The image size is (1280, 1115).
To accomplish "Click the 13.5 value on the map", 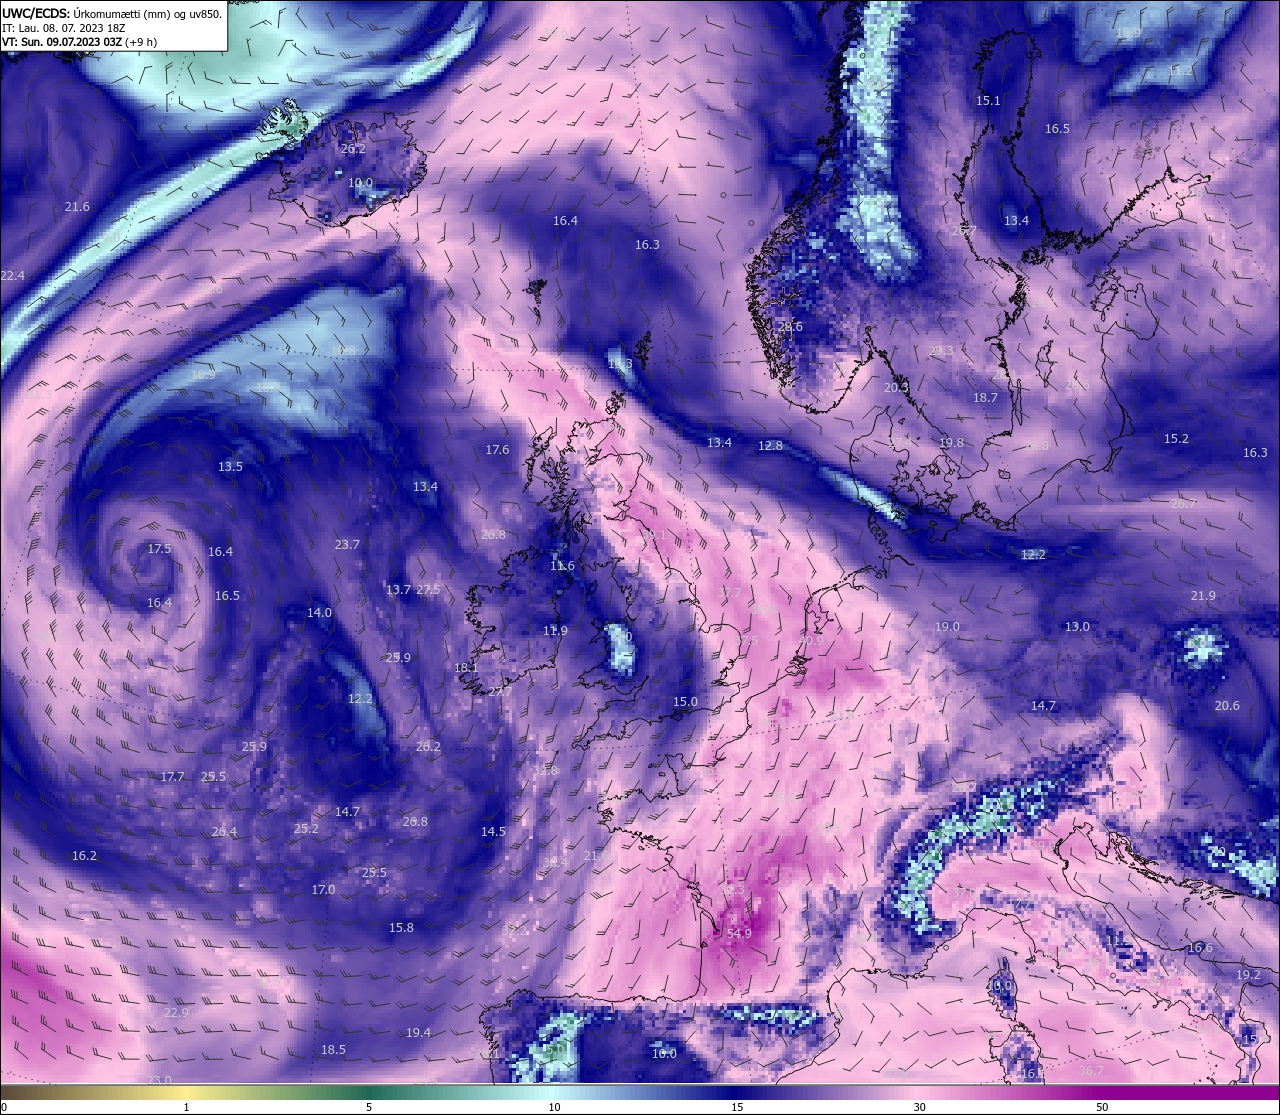I will point(230,467).
